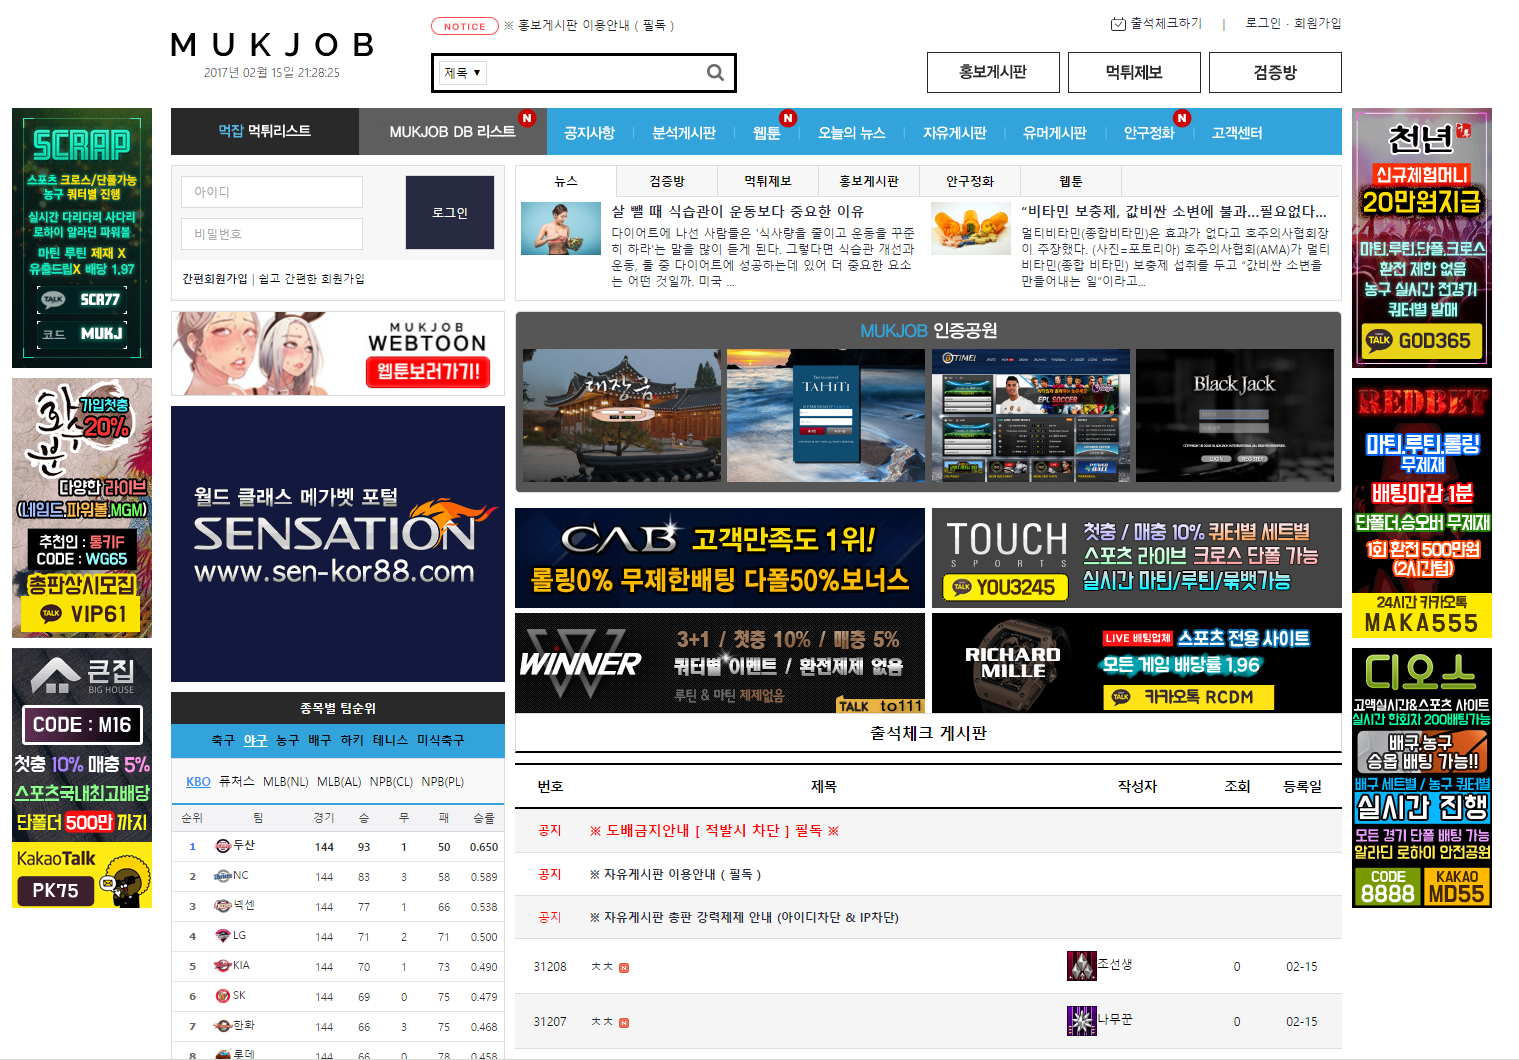The height and width of the screenshot is (1060, 1519).
Task: Open the 간편회원가입 link
Action: coord(214,279)
